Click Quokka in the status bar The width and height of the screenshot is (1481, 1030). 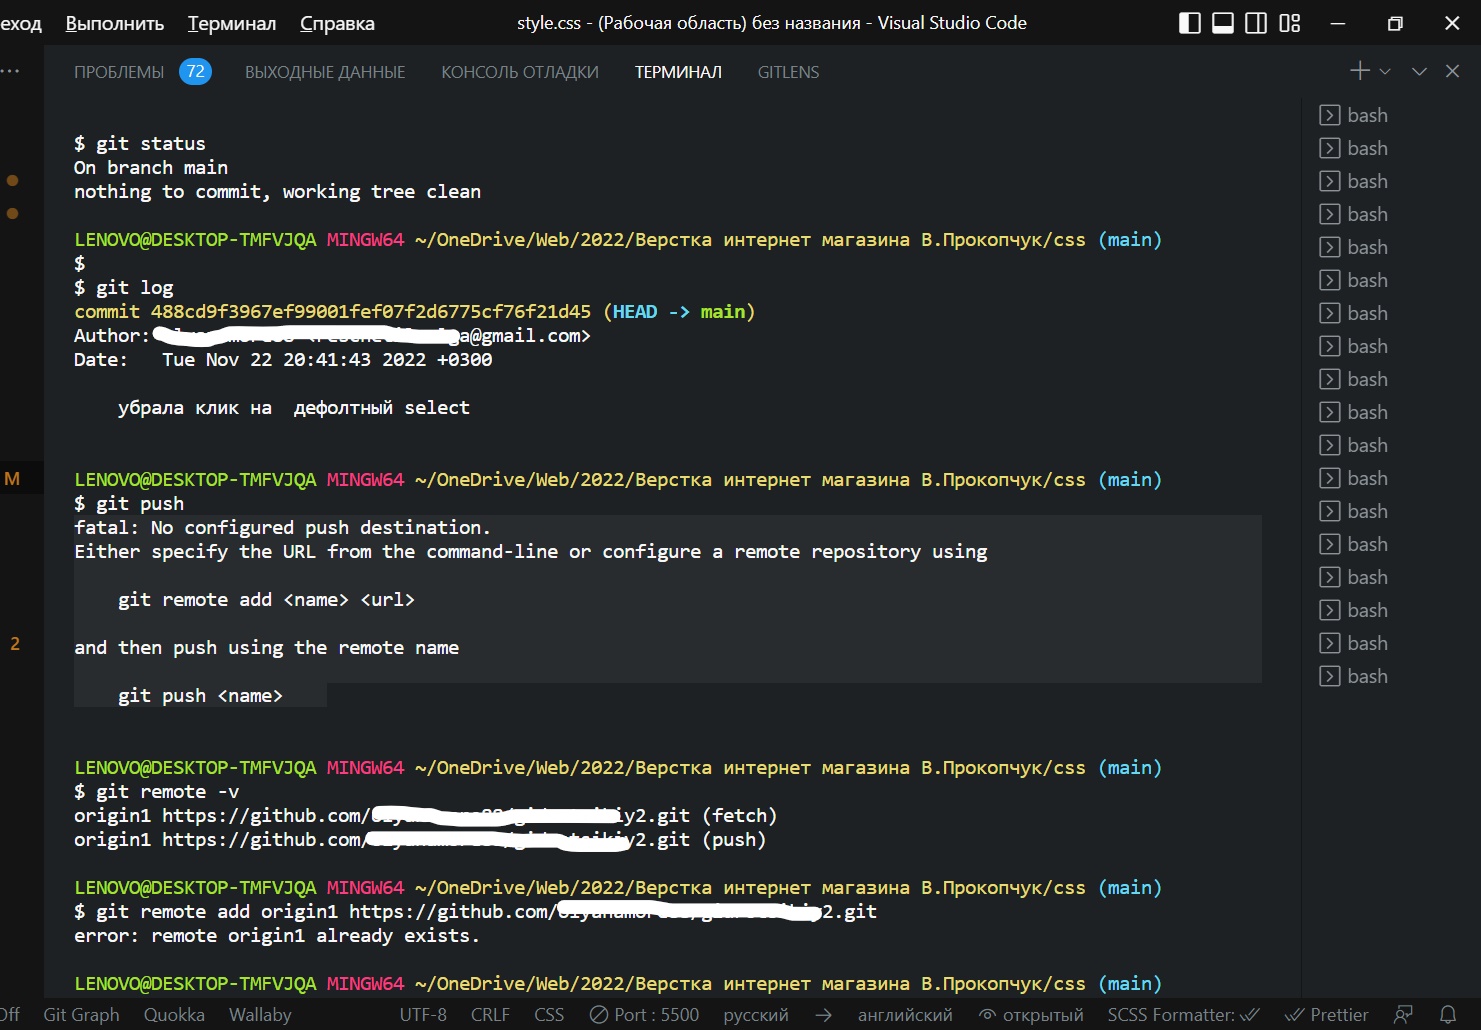174,1015
